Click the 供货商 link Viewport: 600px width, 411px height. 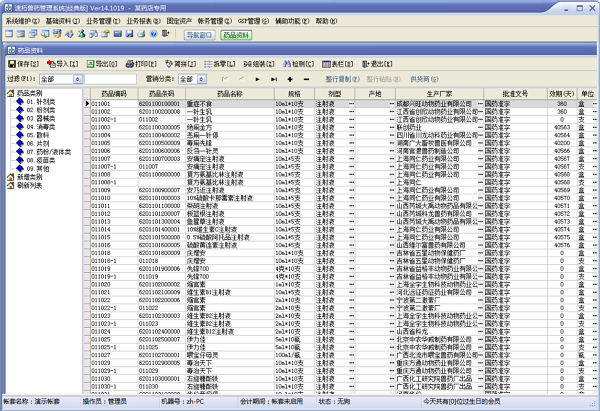(x=424, y=79)
